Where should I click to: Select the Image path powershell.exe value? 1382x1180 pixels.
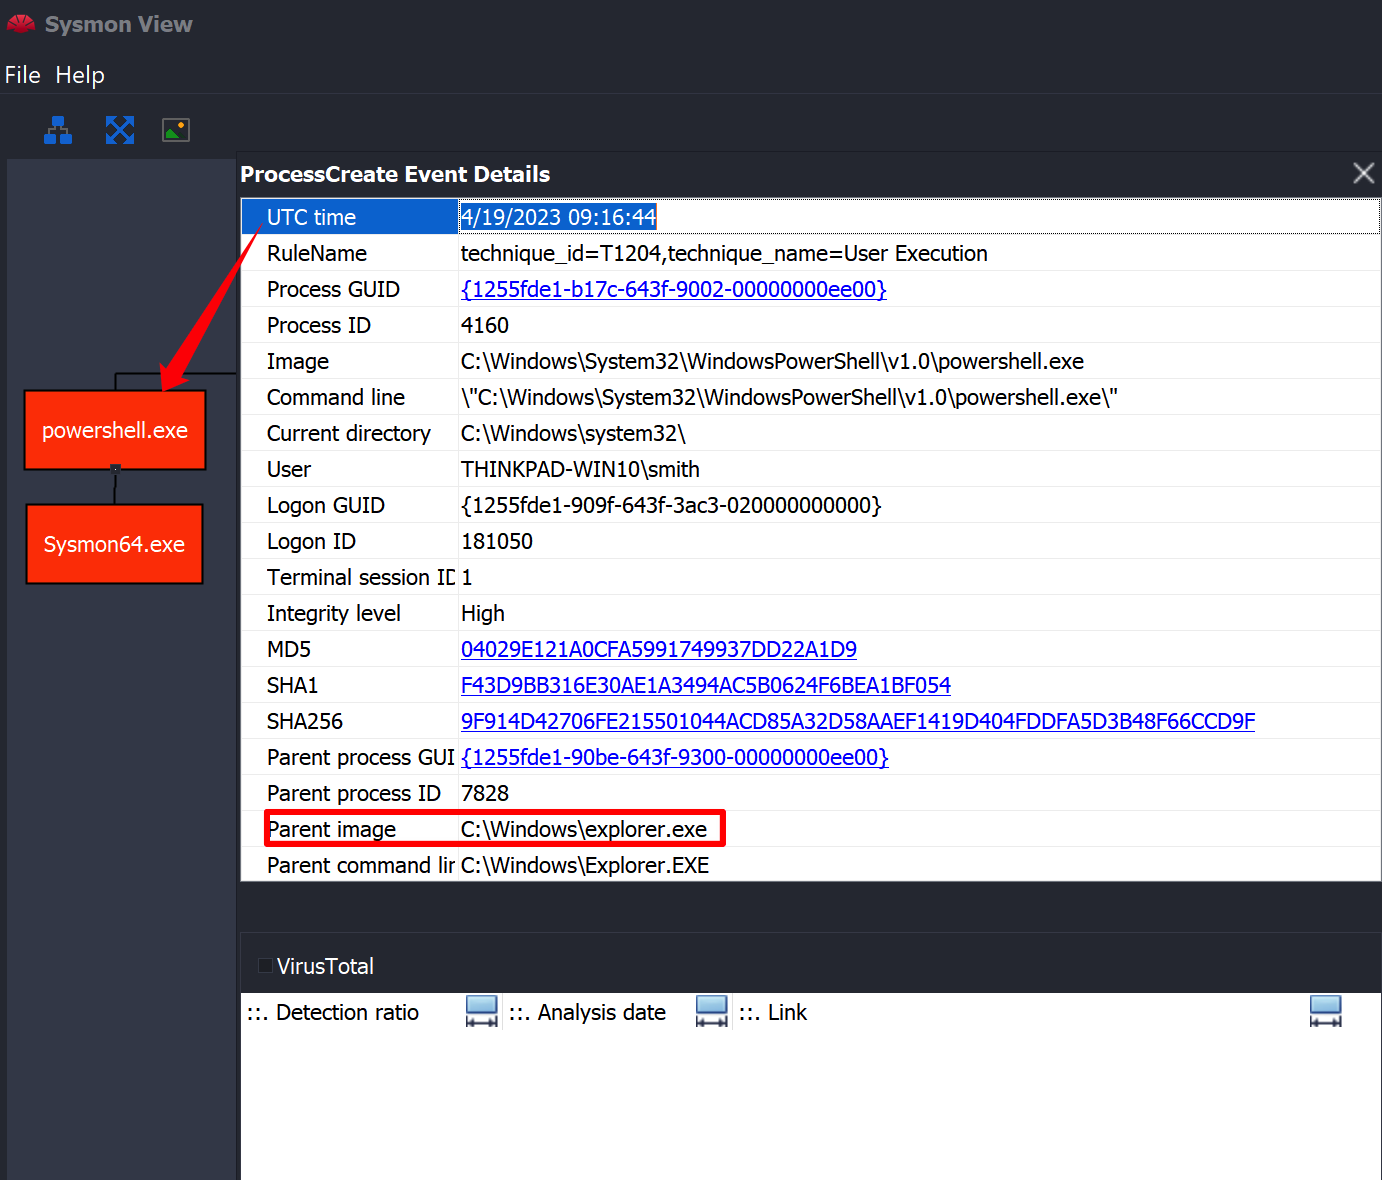coord(772,361)
